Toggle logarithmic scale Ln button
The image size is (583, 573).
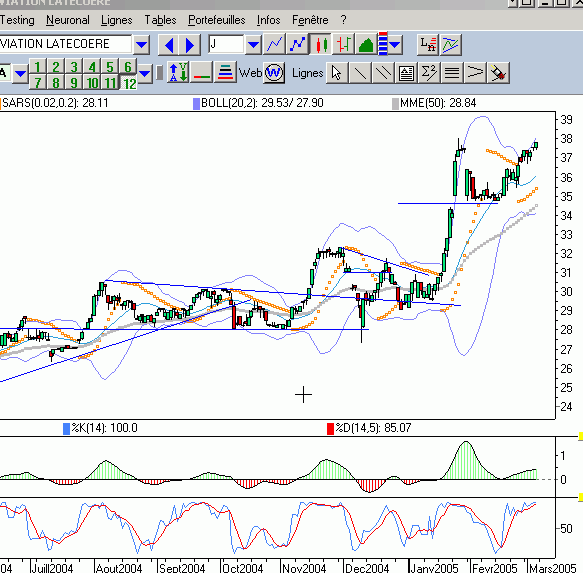[x=428, y=45]
